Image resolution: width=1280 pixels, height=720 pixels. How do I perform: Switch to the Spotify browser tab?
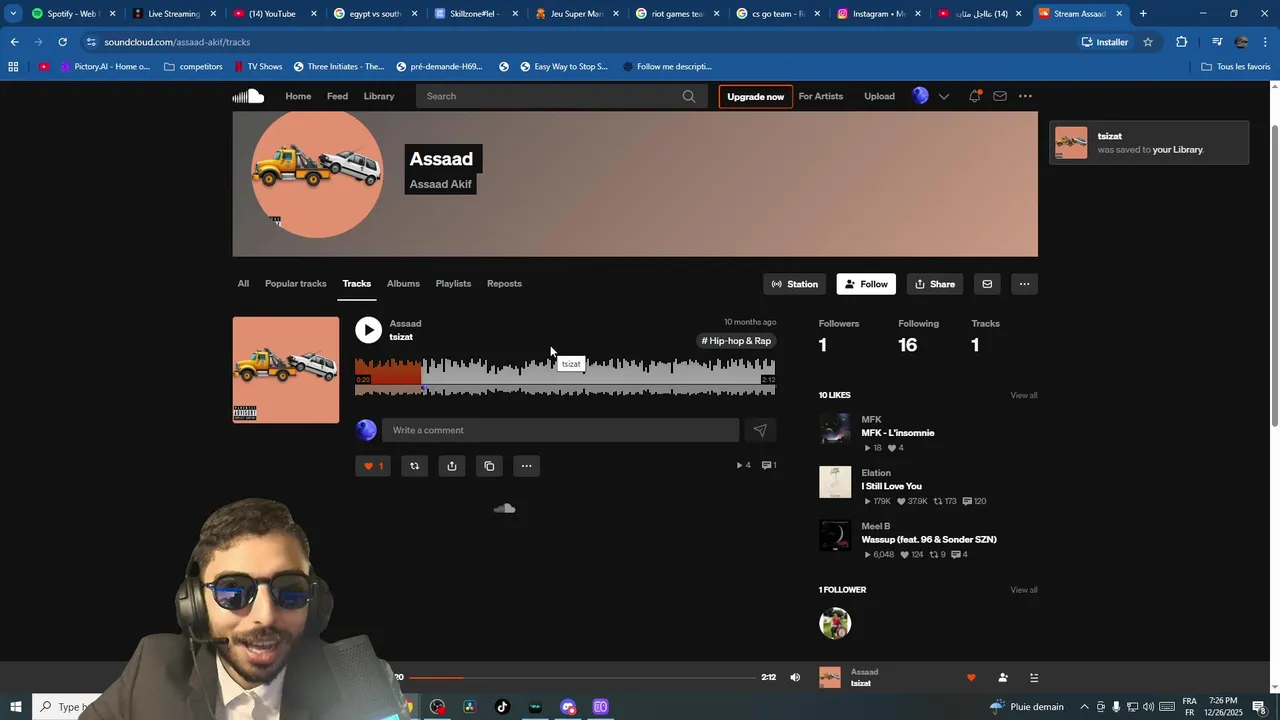click(72, 14)
